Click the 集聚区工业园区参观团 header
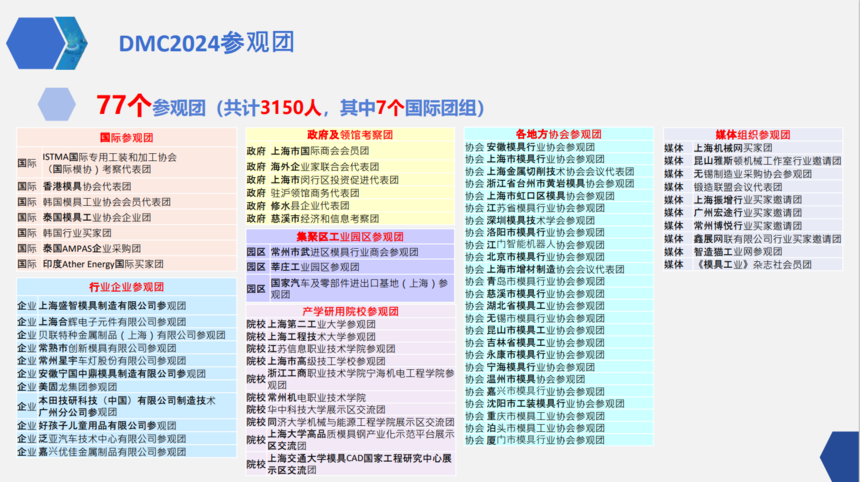 [349, 236]
